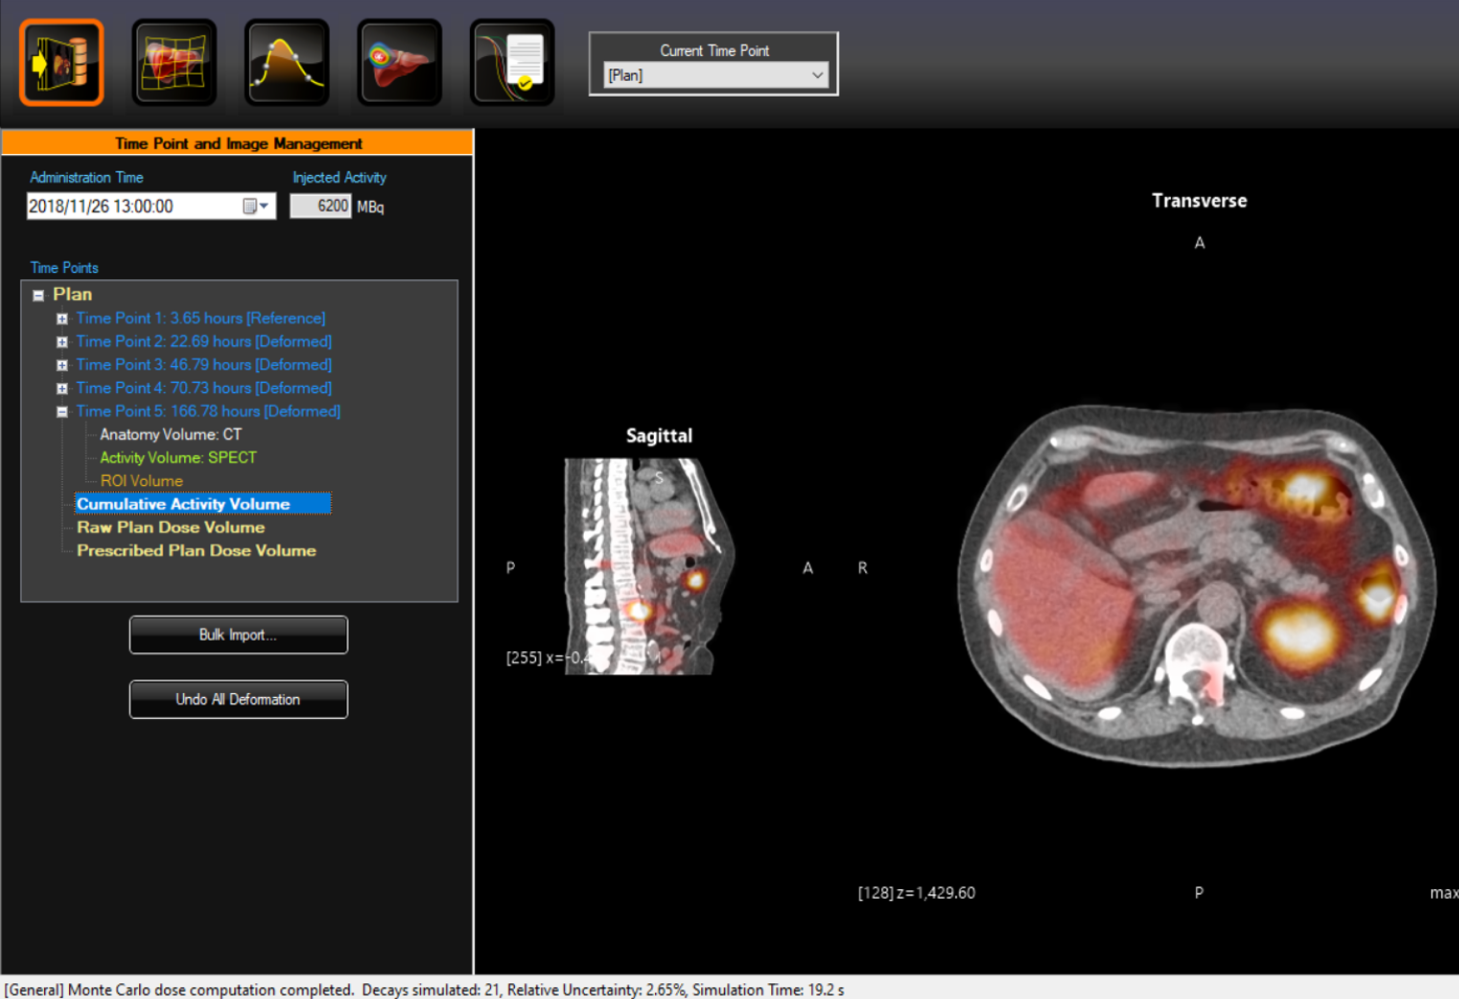Select the ROI Volume entry
Viewport: 1459px width, 999px height.
pyautogui.click(x=141, y=480)
